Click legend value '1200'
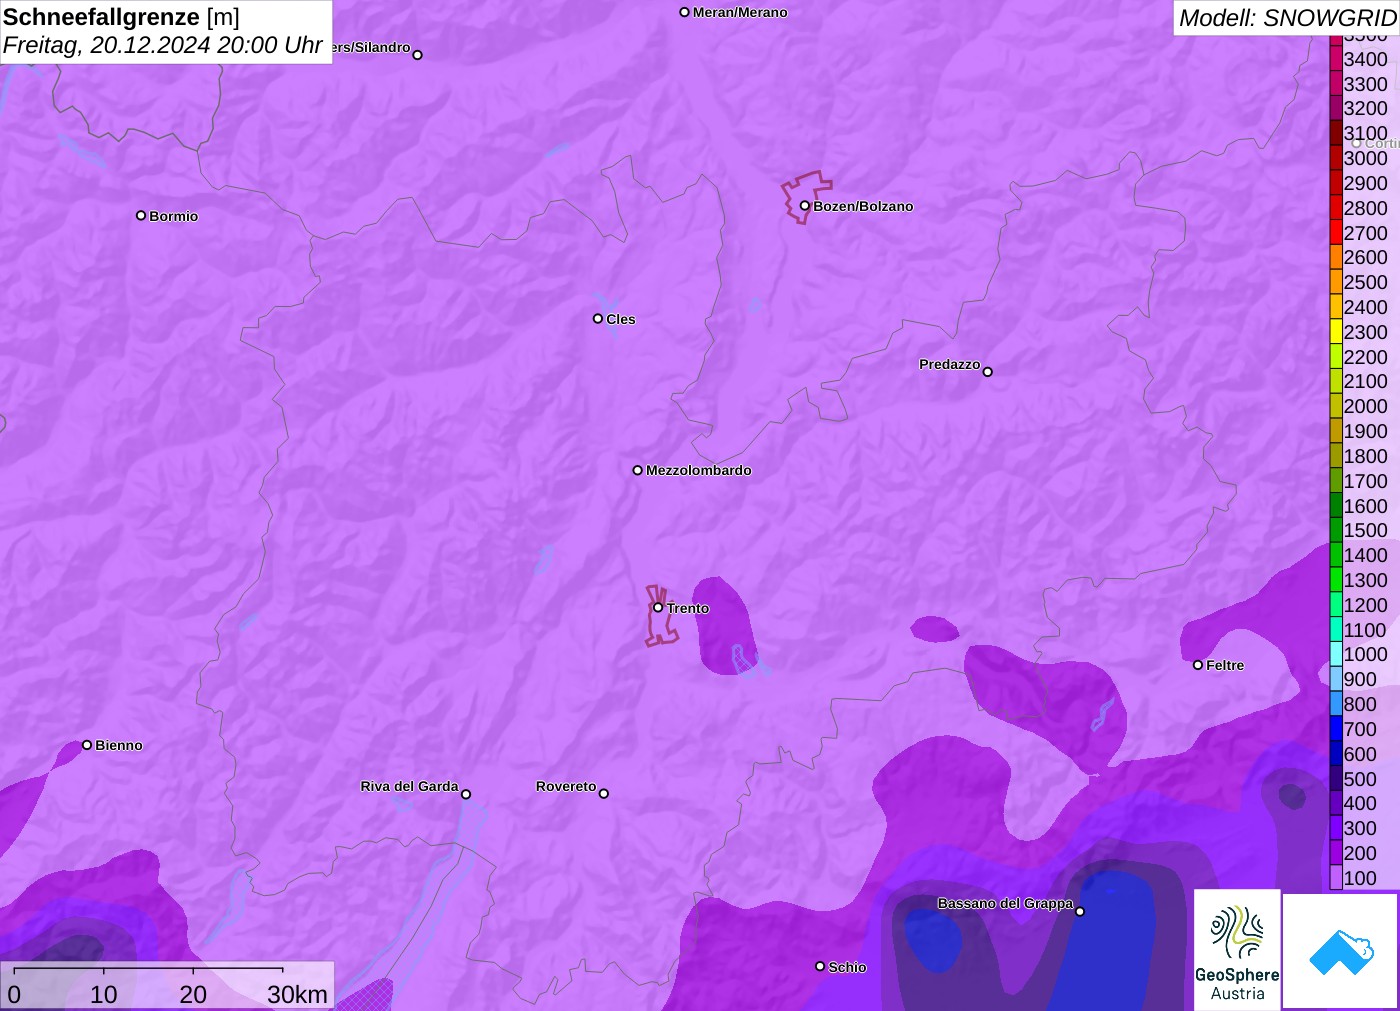The image size is (1400, 1011). 1365,605
